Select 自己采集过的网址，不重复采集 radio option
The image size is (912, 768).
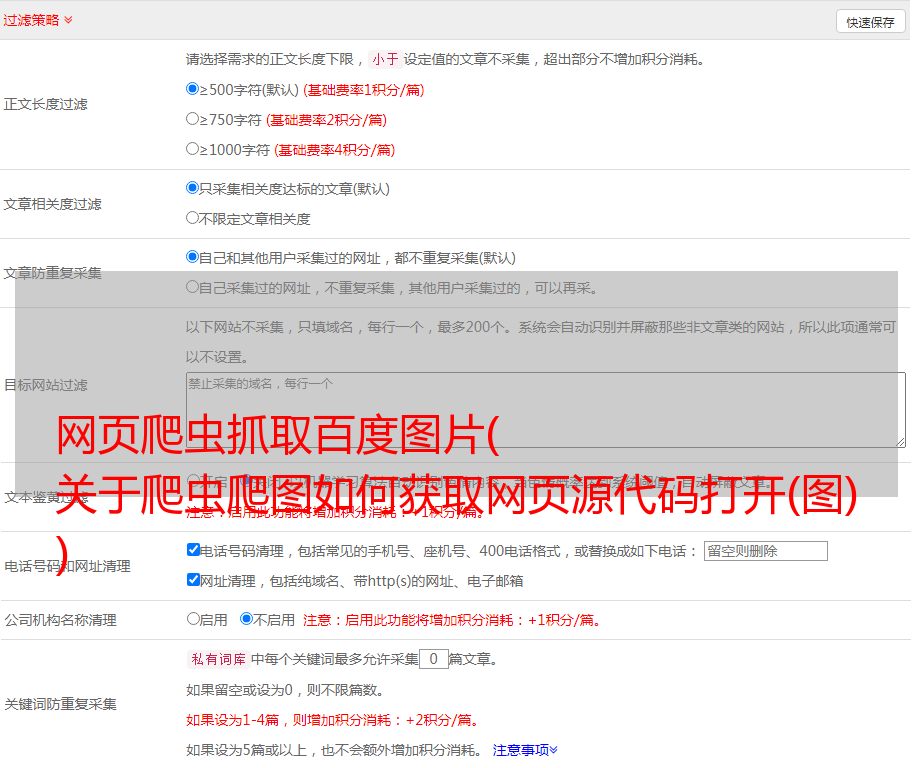(192, 286)
